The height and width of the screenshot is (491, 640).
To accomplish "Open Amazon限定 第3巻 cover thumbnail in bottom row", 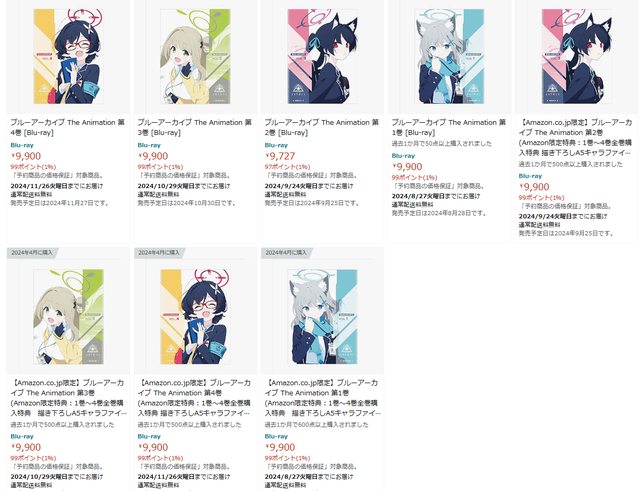I will (x=68, y=317).
